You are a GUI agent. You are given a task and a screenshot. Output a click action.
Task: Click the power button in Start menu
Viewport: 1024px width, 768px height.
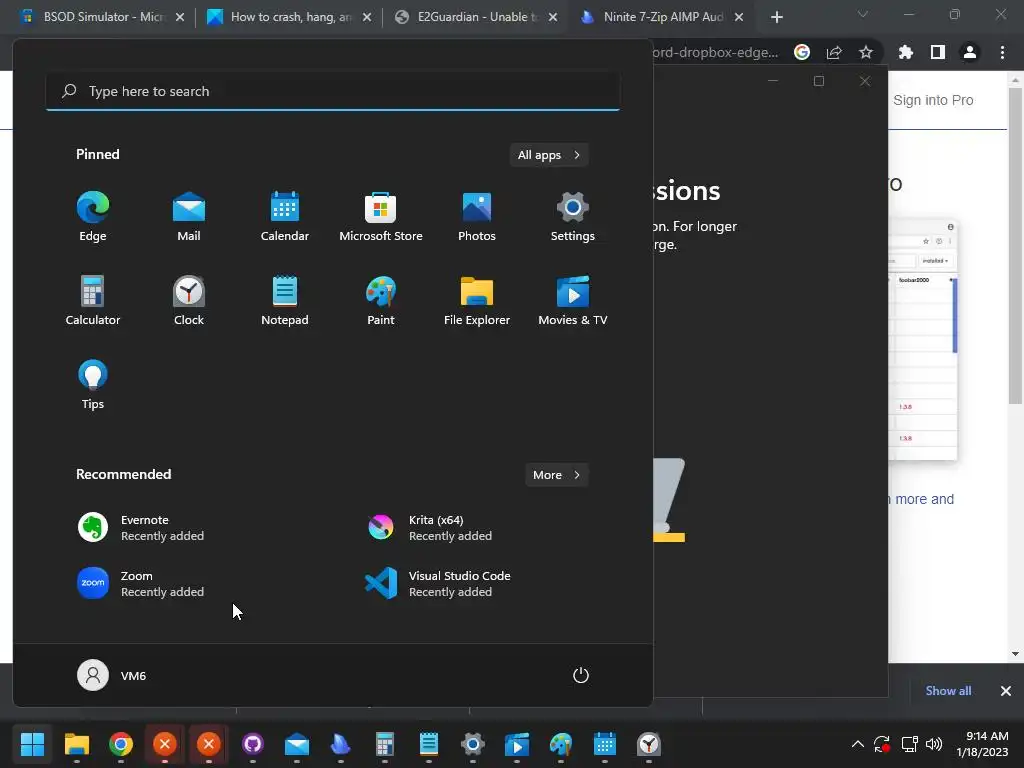[581, 675]
